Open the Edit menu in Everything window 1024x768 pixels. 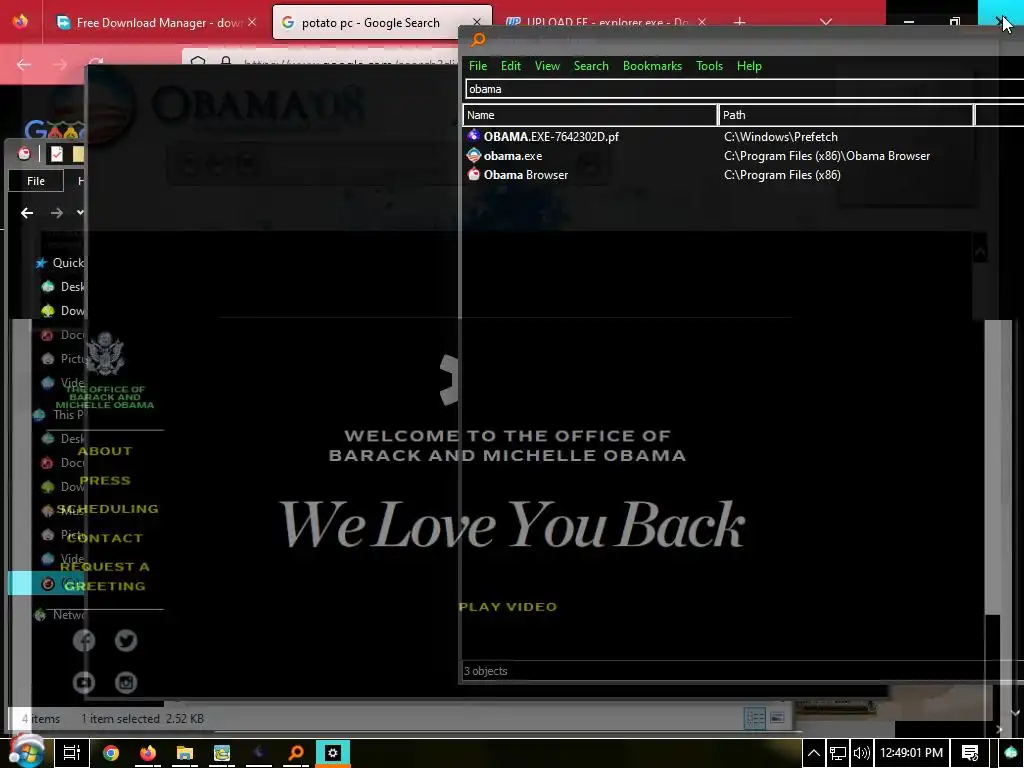coord(510,66)
